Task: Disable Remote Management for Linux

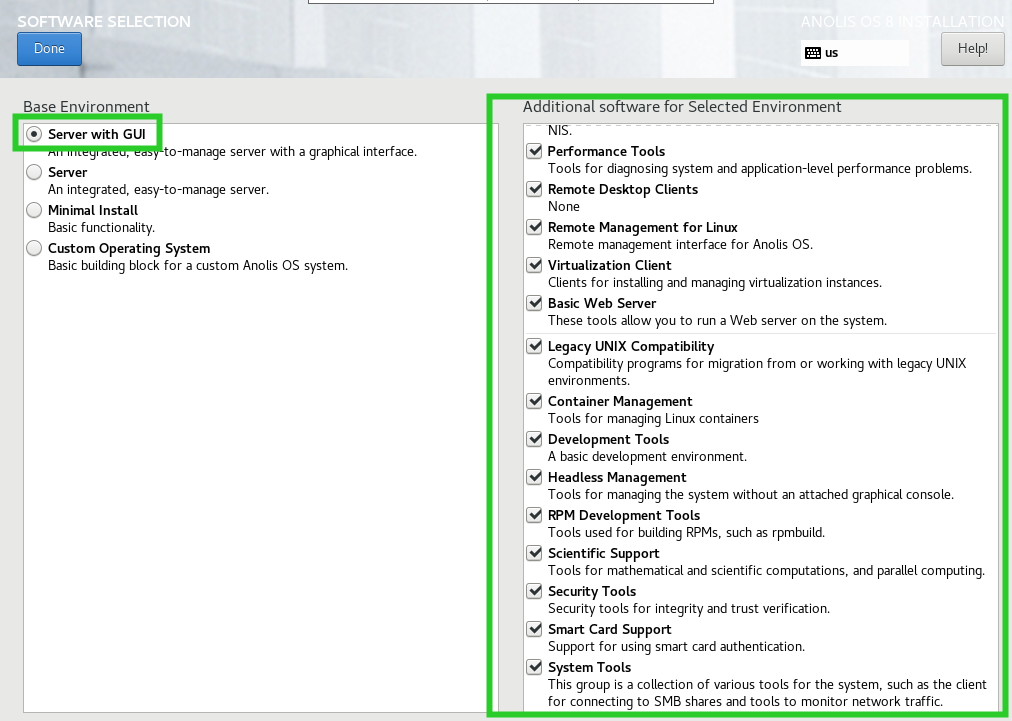Action: 535,228
